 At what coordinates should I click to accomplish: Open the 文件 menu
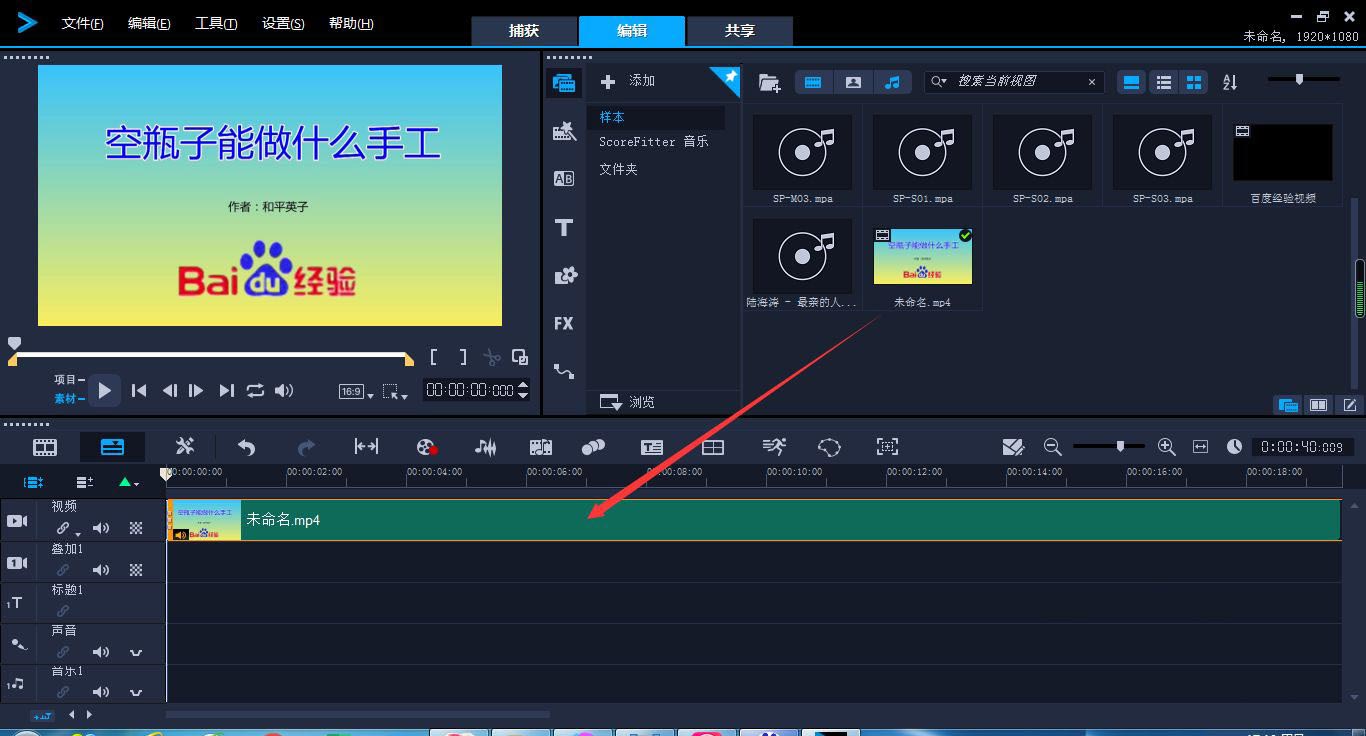pos(82,23)
